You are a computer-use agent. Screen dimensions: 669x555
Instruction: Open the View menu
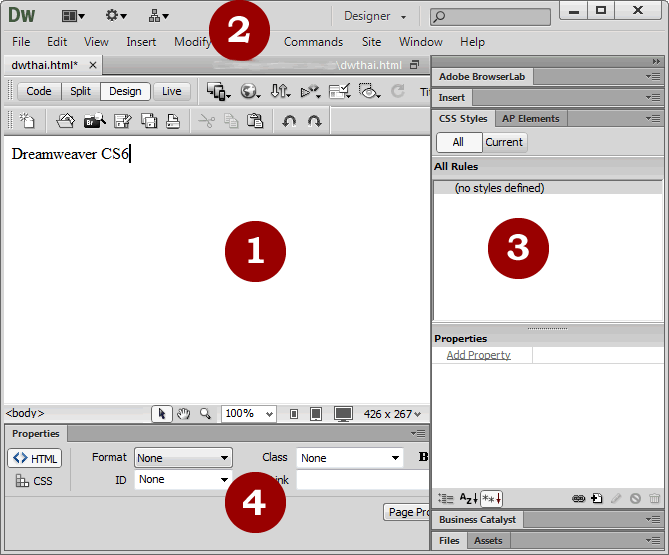[96, 42]
